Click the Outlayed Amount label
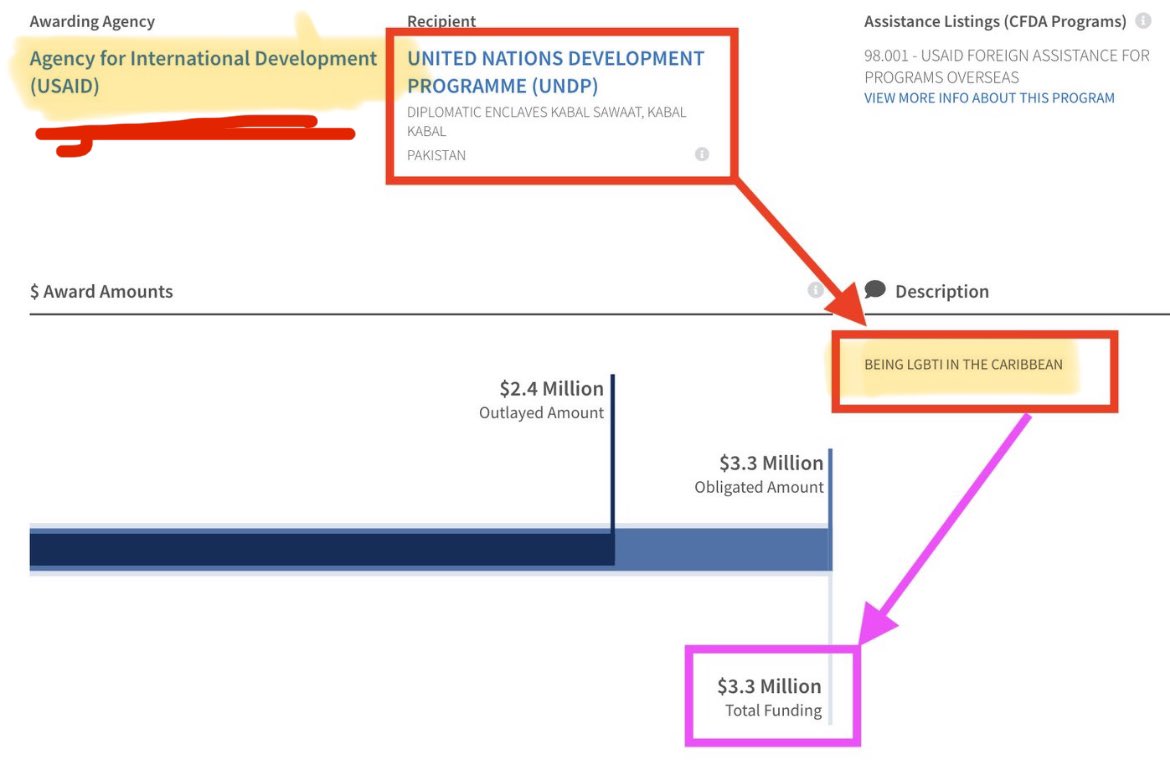This screenshot has width=1170, height=769. [541, 413]
